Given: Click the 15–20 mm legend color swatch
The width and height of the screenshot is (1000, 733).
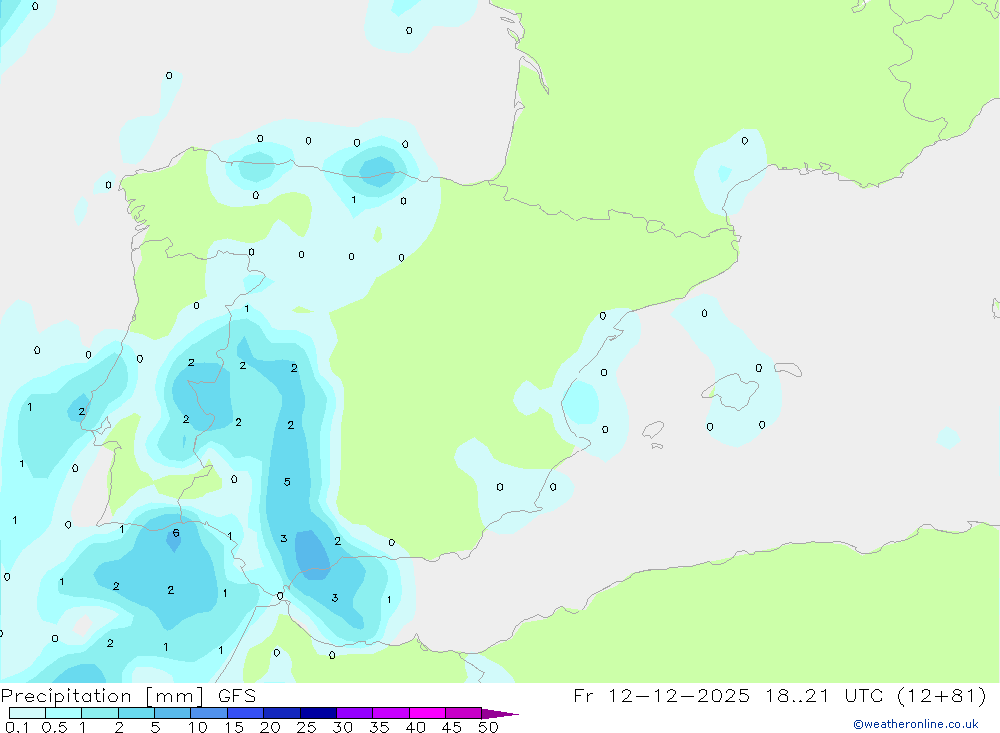Looking at the screenshot, I should pyautogui.click(x=246, y=713).
